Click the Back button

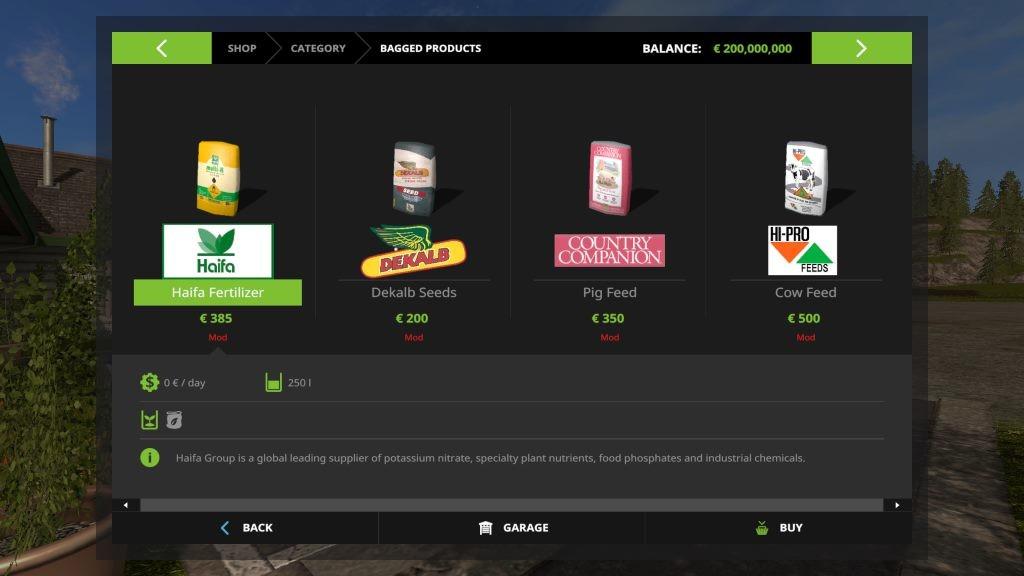246,528
